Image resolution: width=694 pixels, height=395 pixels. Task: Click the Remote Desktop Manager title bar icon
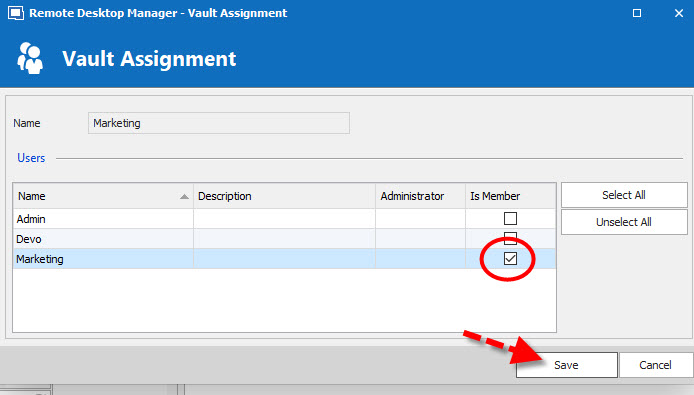click(x=16, y=13)
